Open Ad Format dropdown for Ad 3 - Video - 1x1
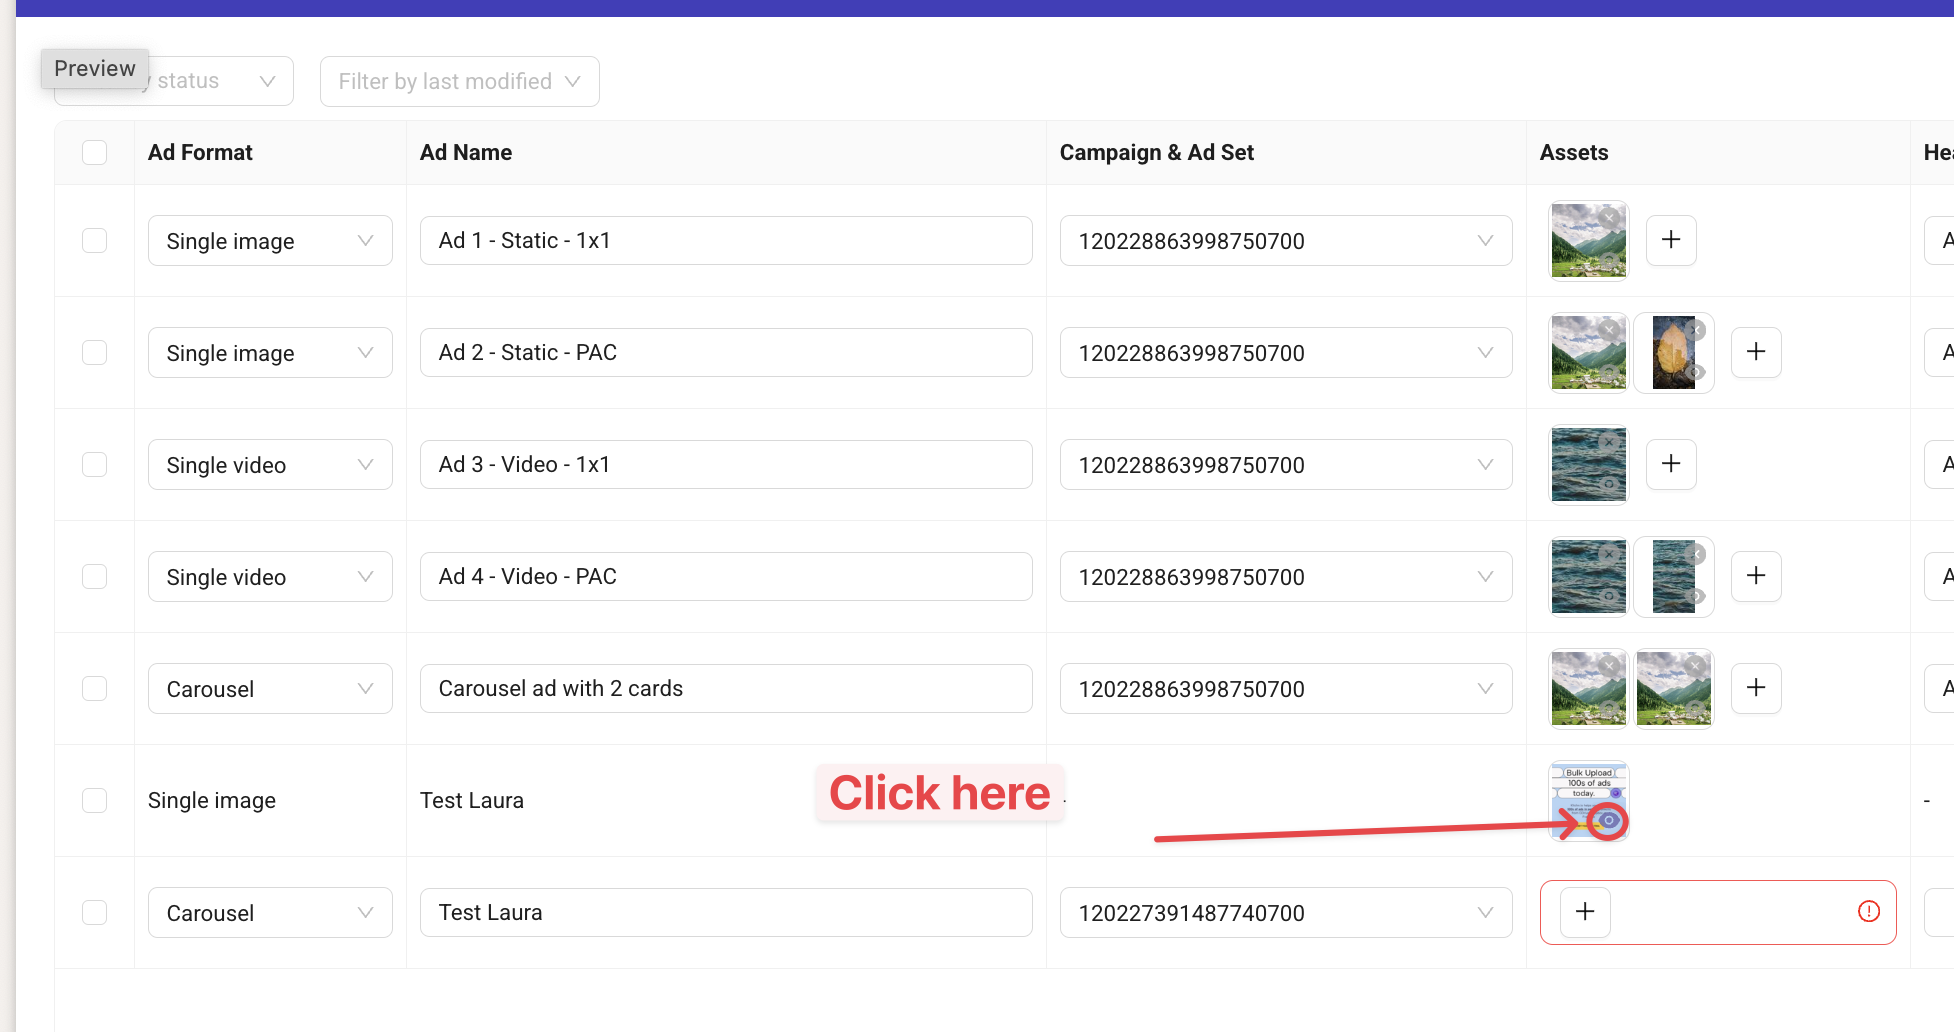 tap(270, 465)
